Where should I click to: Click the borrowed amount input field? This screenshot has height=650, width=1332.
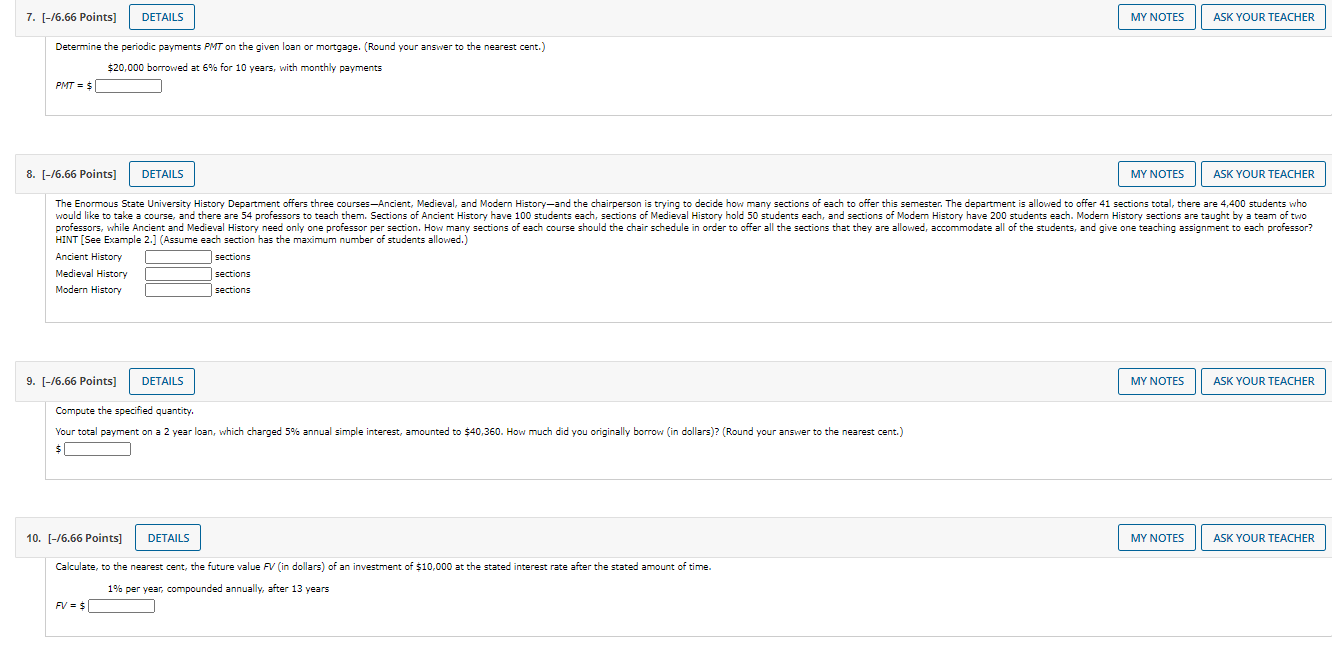coord(98,449)
